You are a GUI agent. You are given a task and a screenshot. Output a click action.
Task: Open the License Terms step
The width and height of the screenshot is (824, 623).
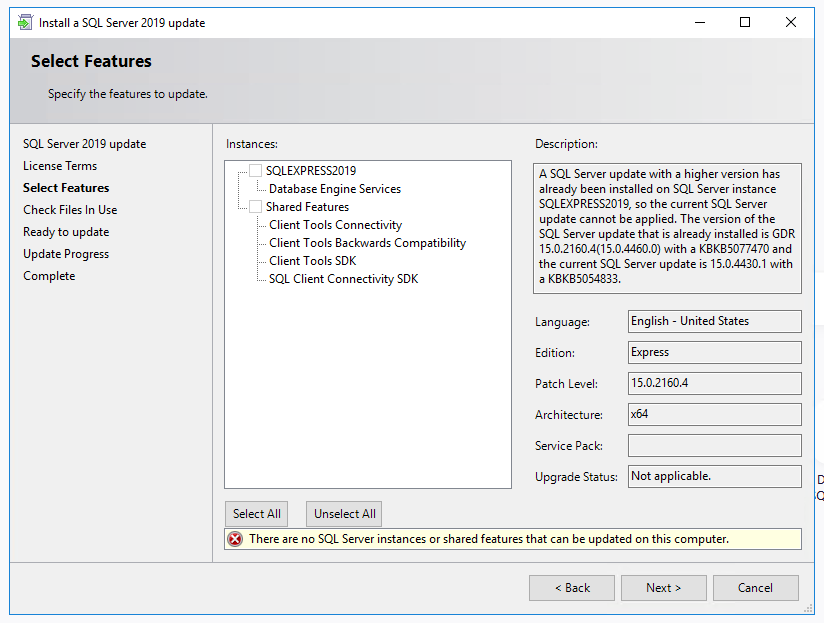coord(60,166)
